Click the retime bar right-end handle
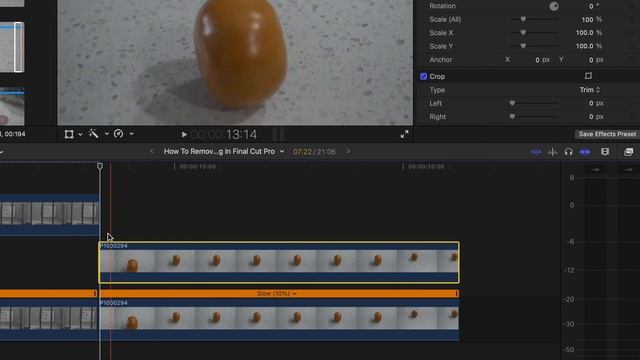This screenshot has height=360, width=640. 457,293
